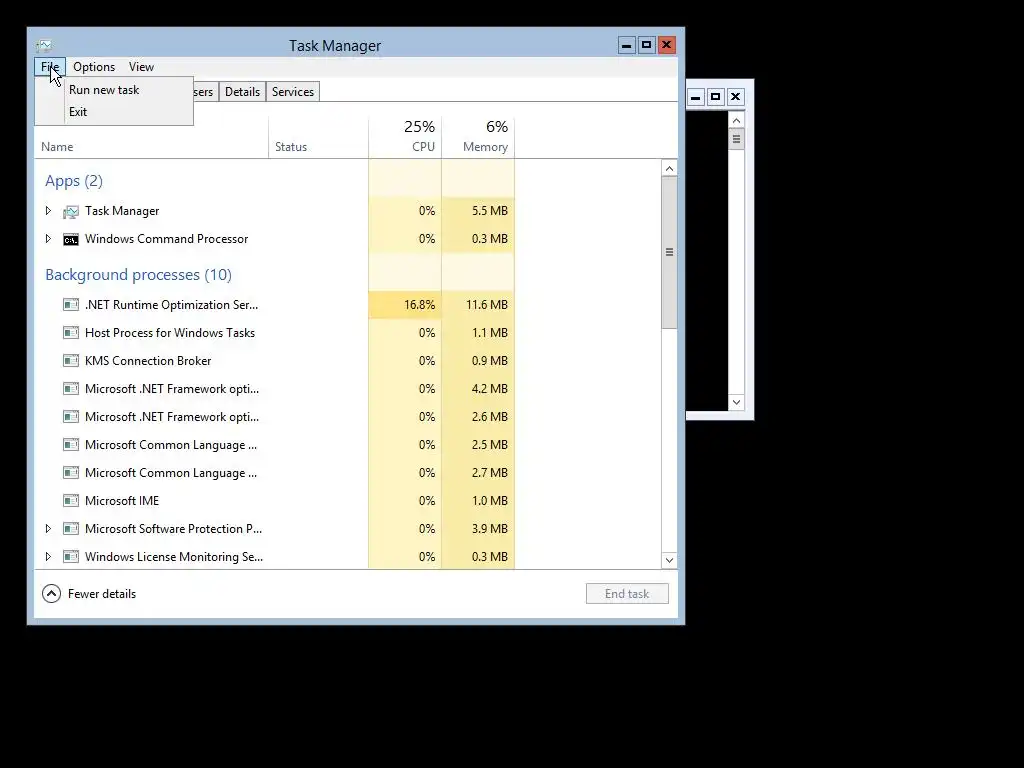The height and width of the screenshot is (768, 1024).
Task: Click the End task button
Action: (627, 594)
